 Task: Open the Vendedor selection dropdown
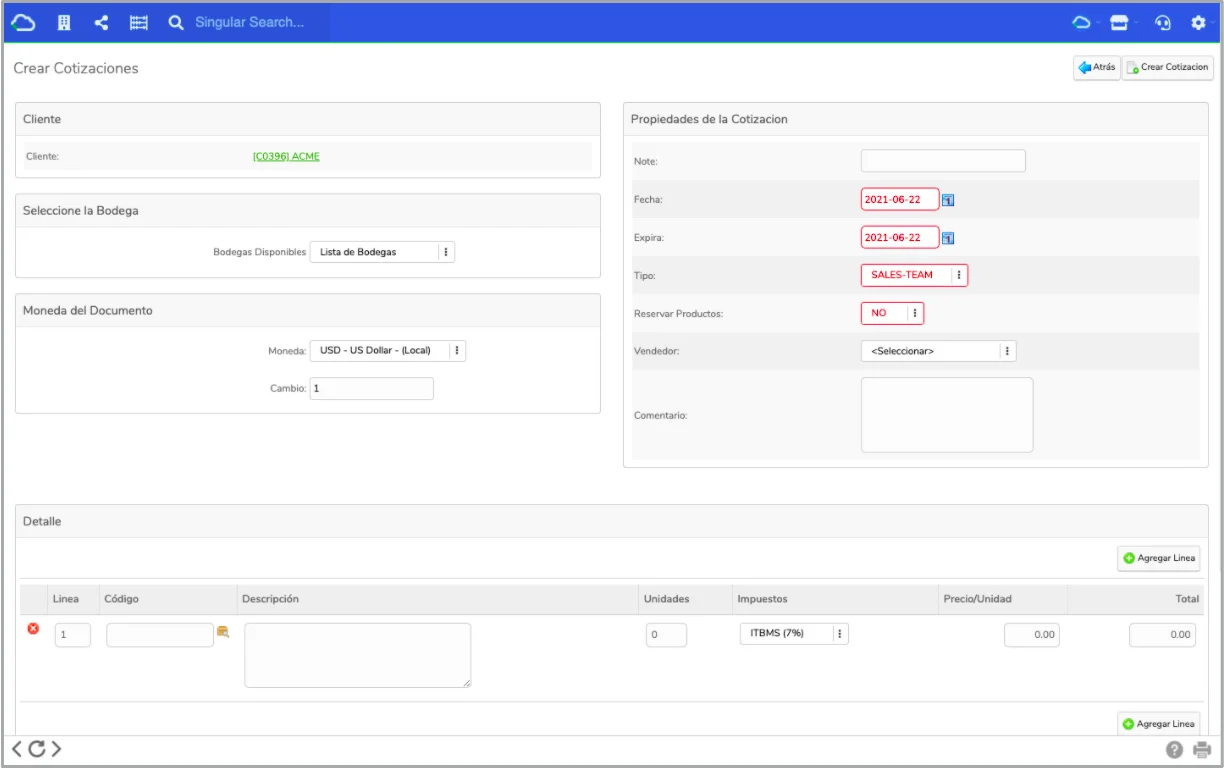coord(938,351)
